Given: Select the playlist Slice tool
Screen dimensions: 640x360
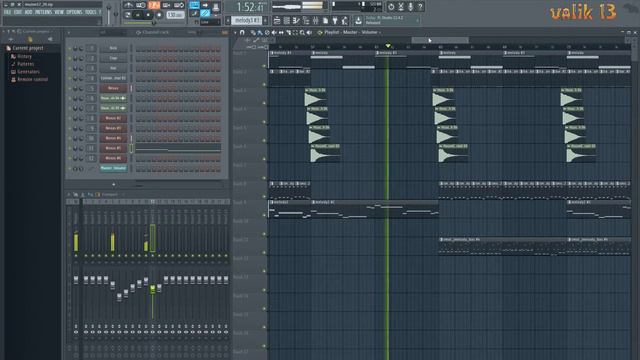Looking at the screenshot, I should tap(288, 32).
